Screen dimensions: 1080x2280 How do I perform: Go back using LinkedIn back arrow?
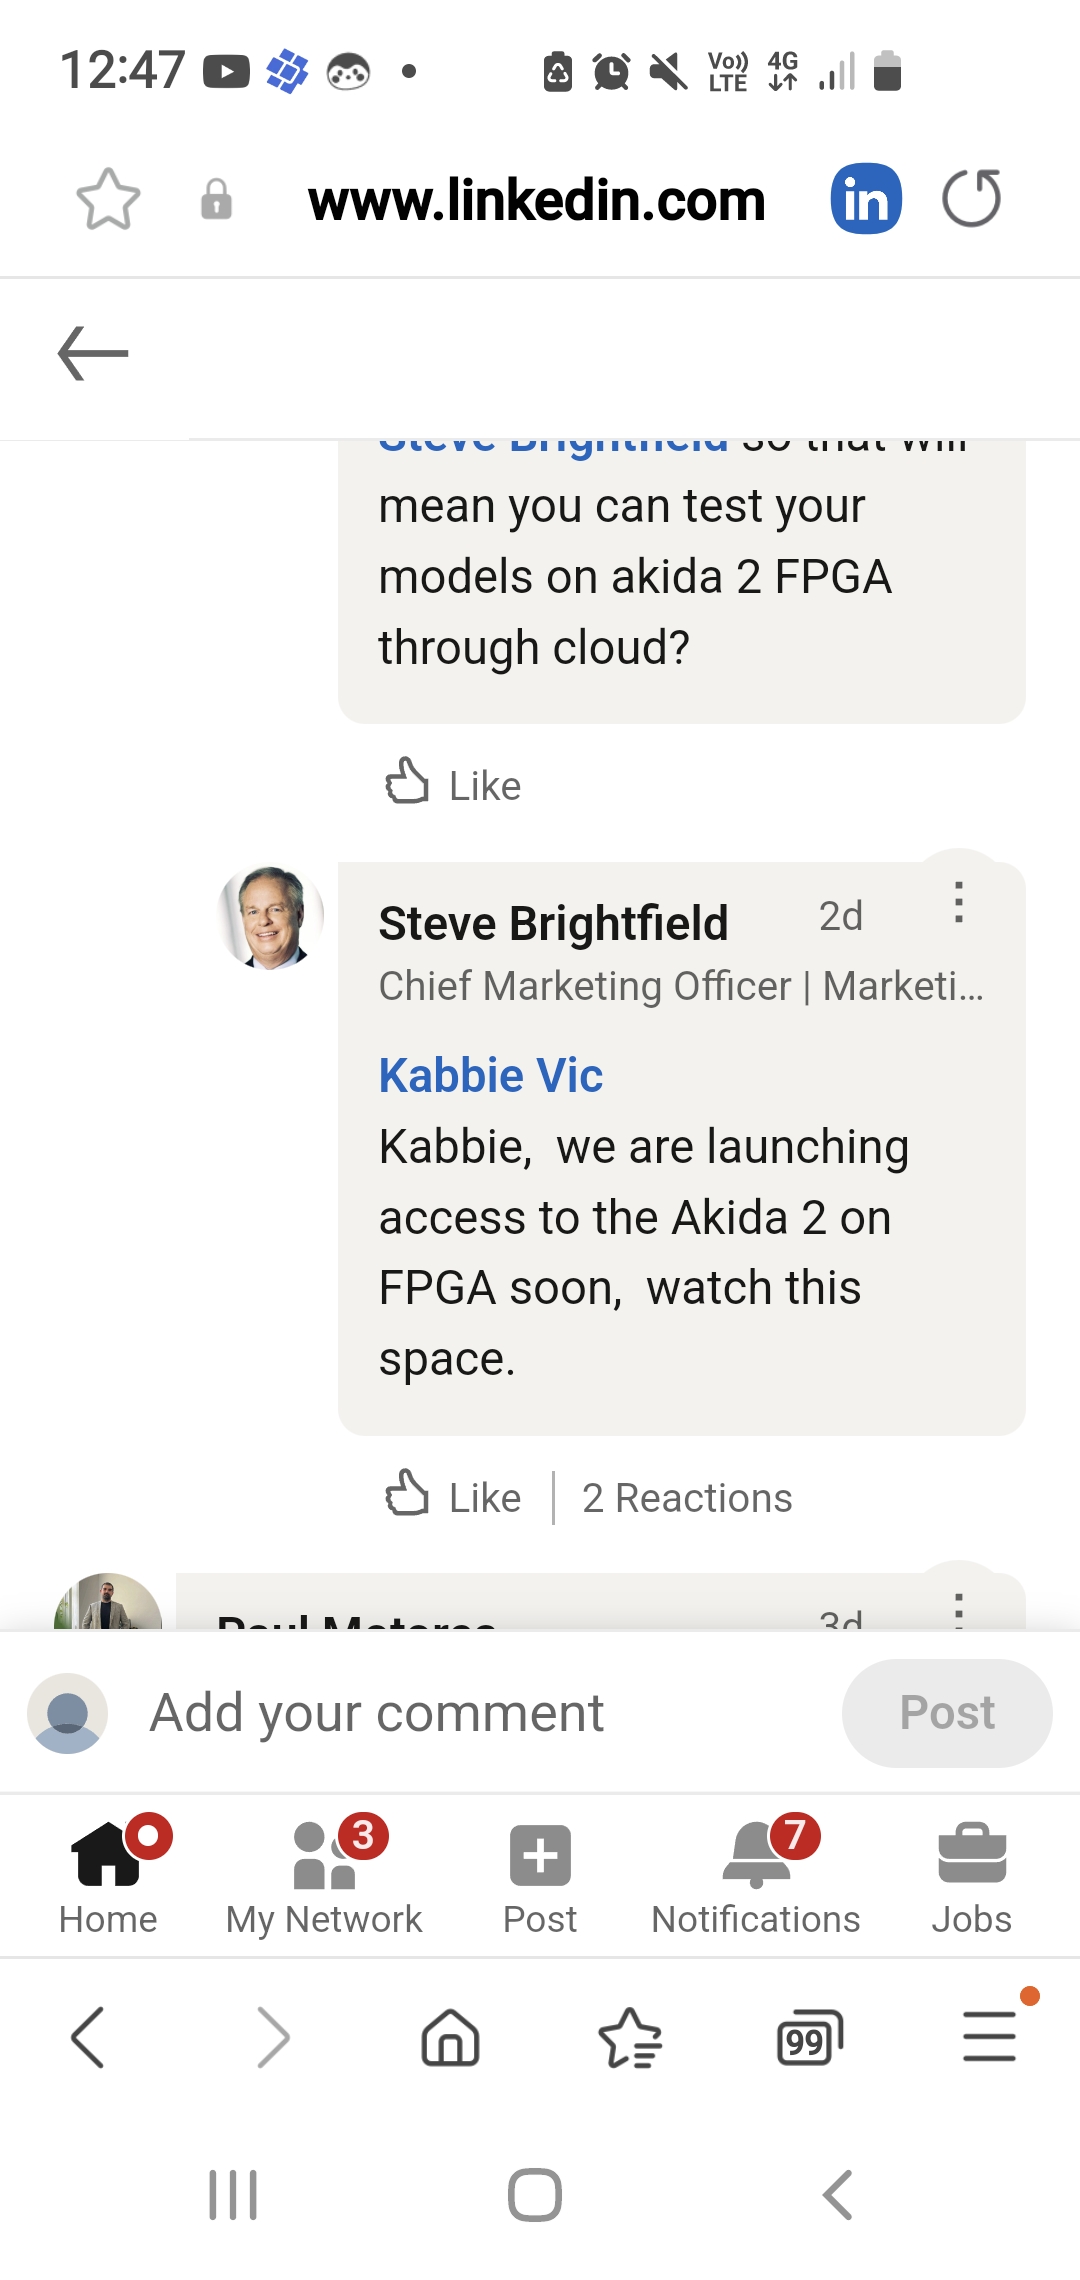click(x=93, y=354)
